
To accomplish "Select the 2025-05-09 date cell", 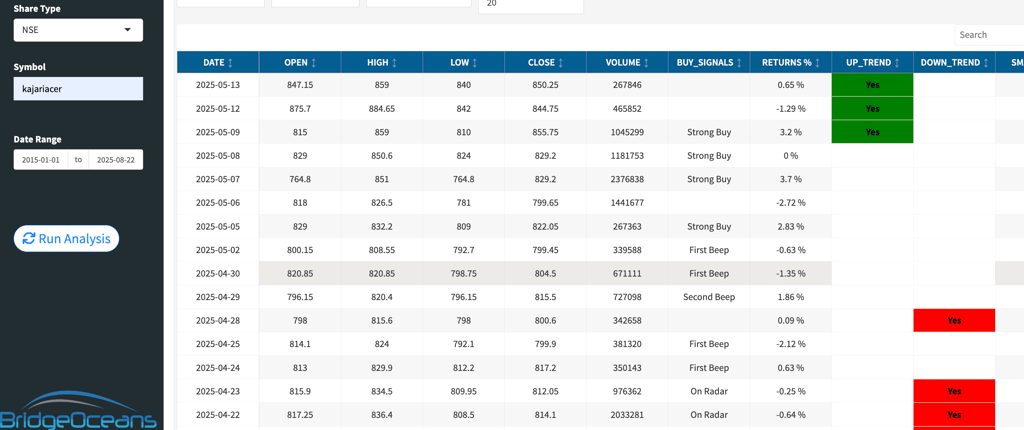I will point(218,132).
